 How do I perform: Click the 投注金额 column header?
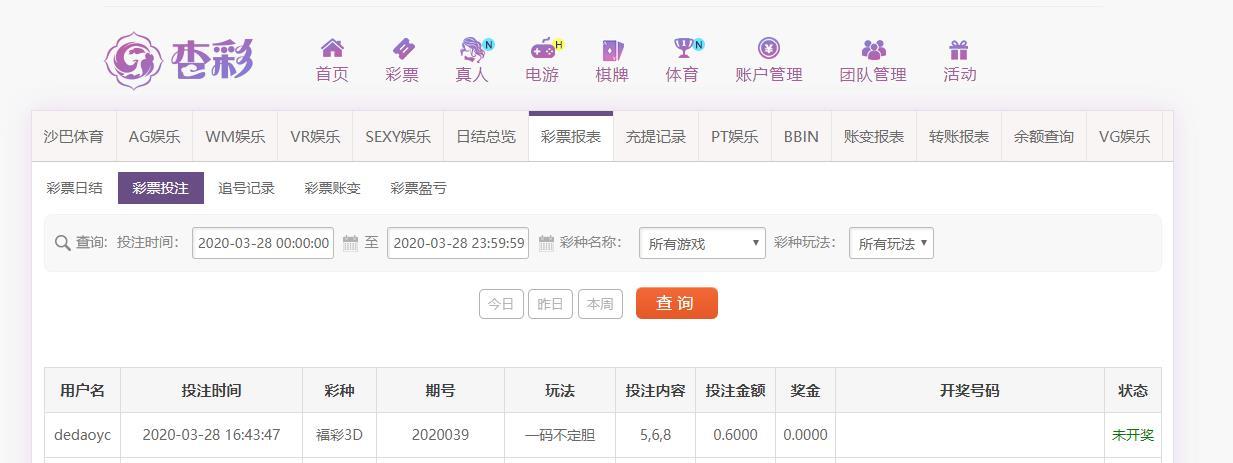(735, 390)
